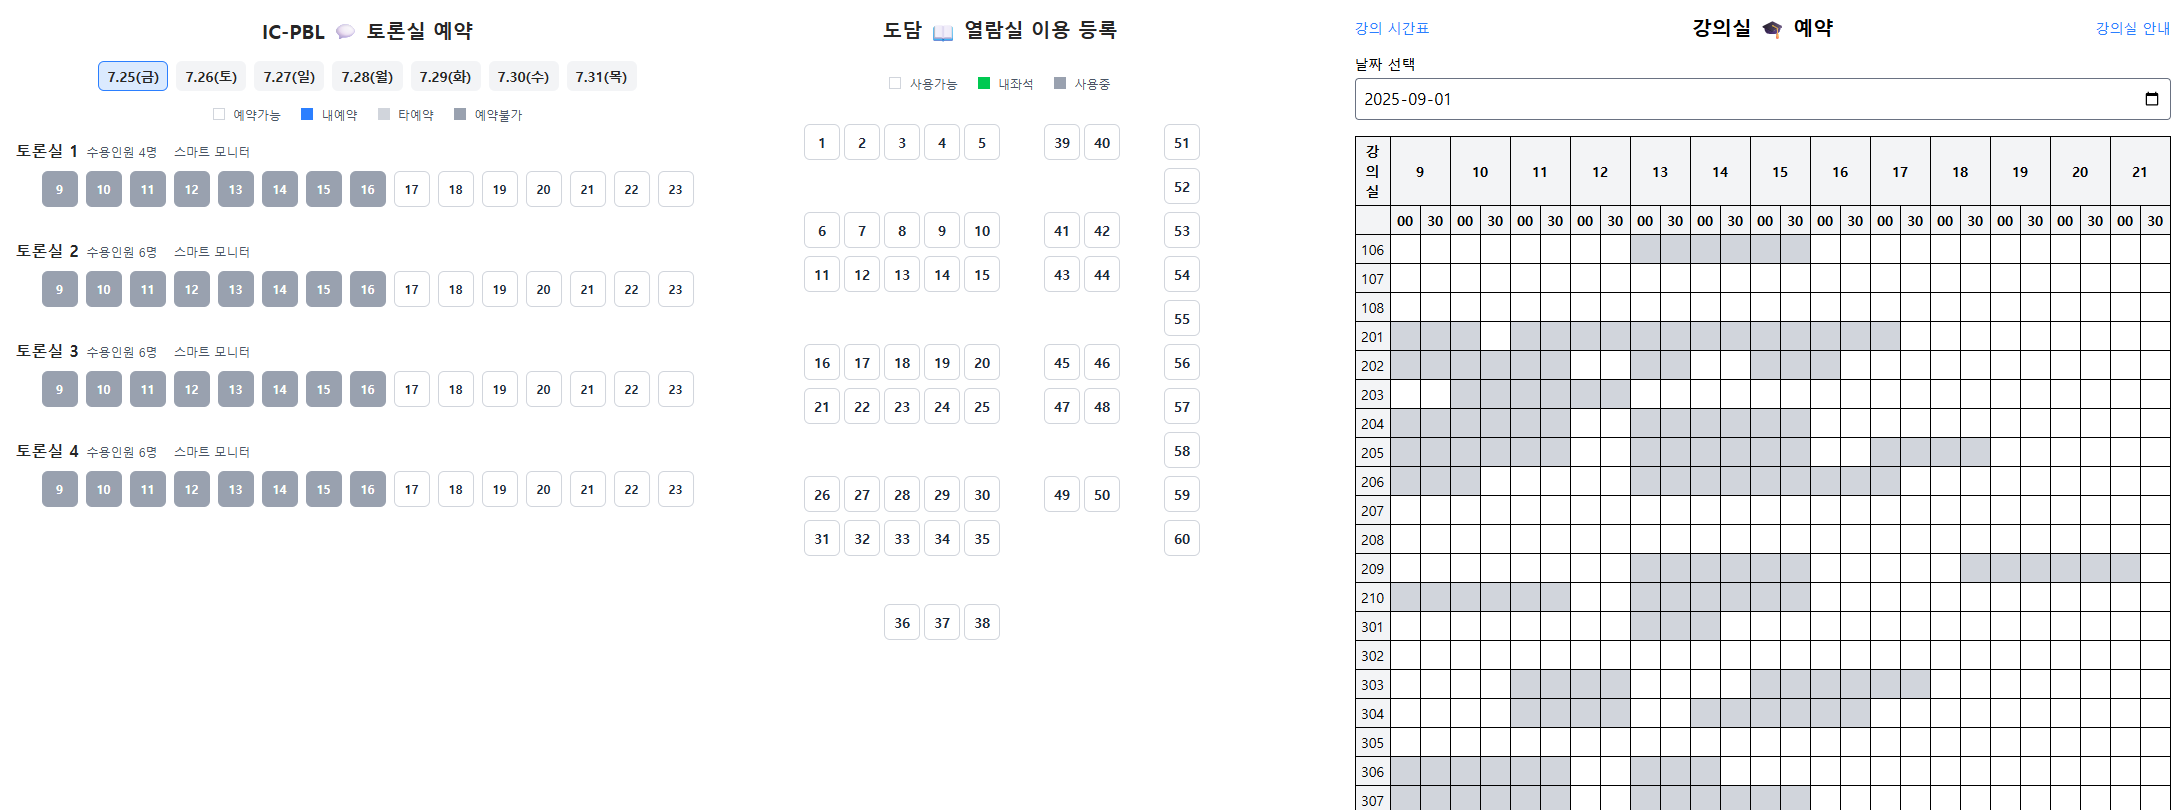Pick reading room seat 60

click(1182, 539)
